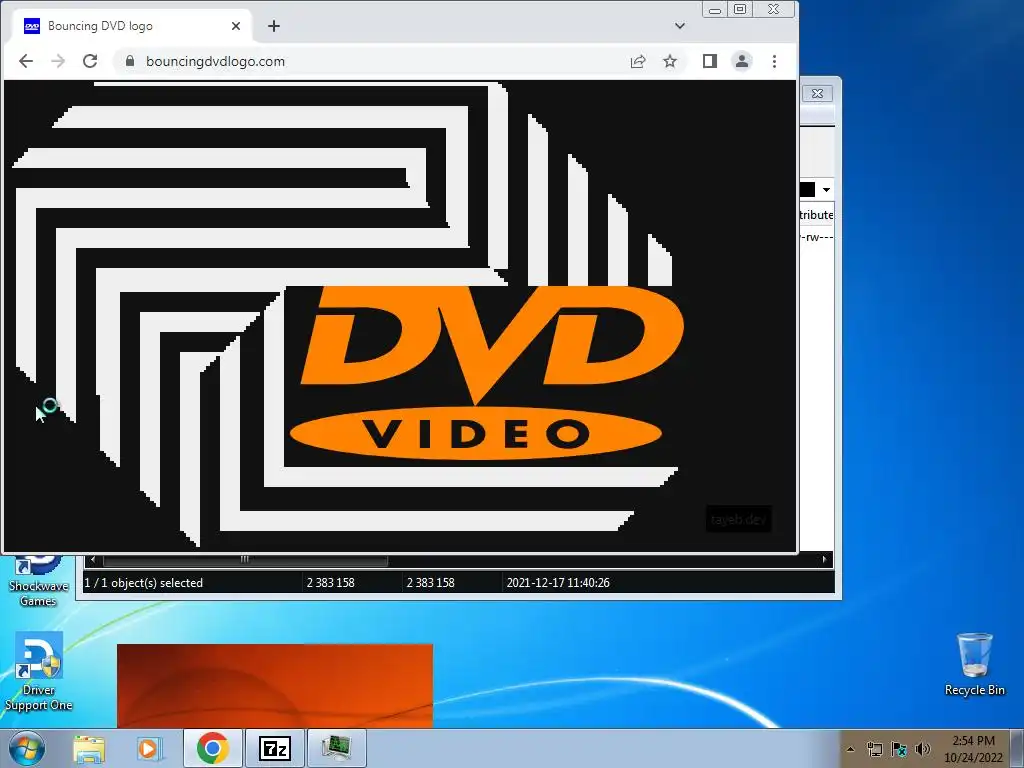Open Chrome side panel
Screen dimensions: 1024x768
tap(710, 61)
